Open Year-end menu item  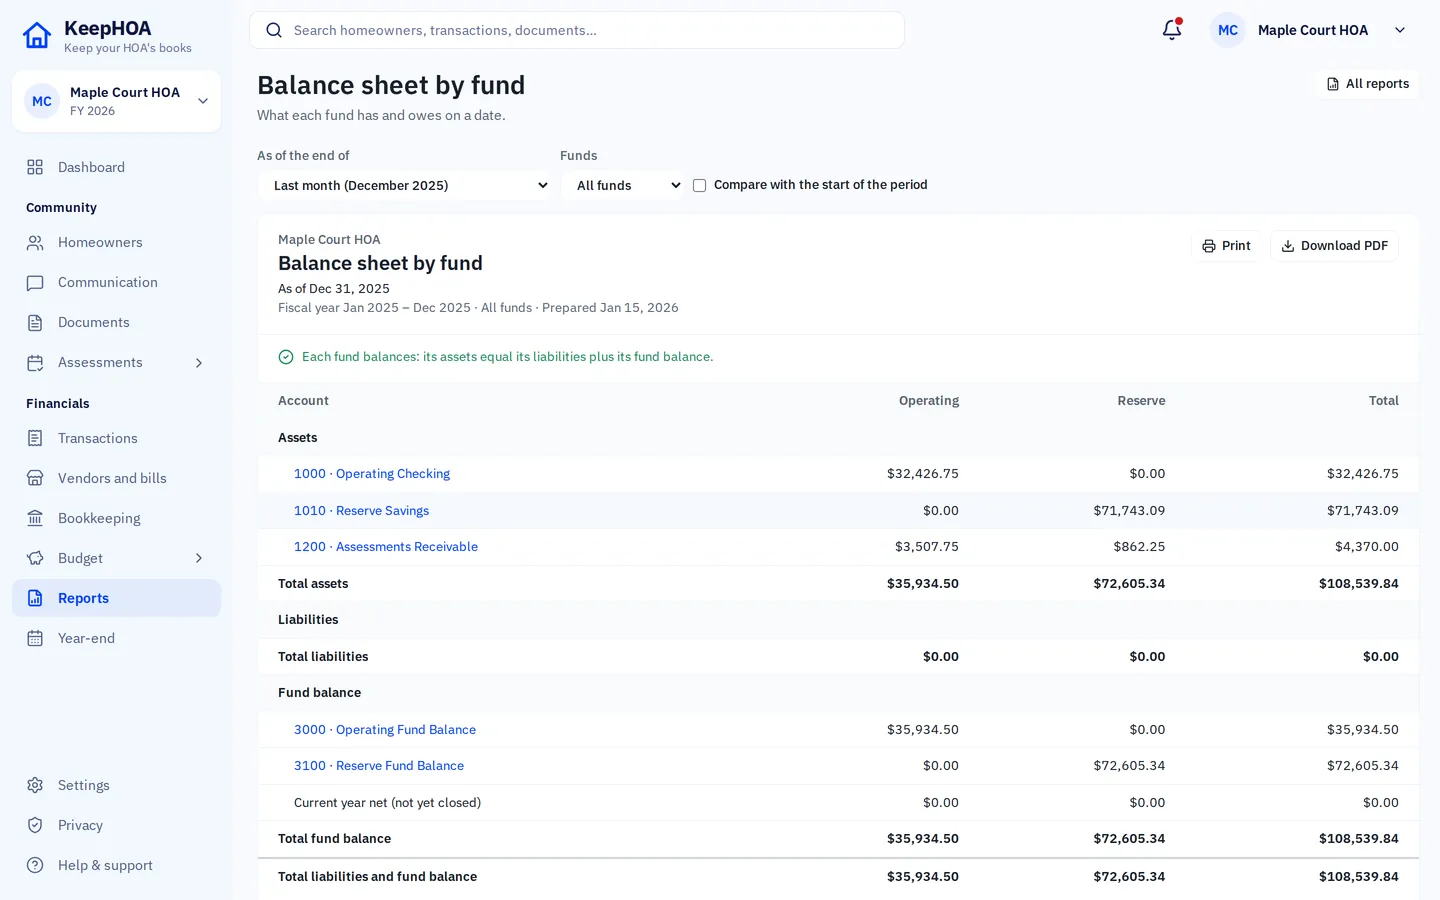click(x=116, y=638)
